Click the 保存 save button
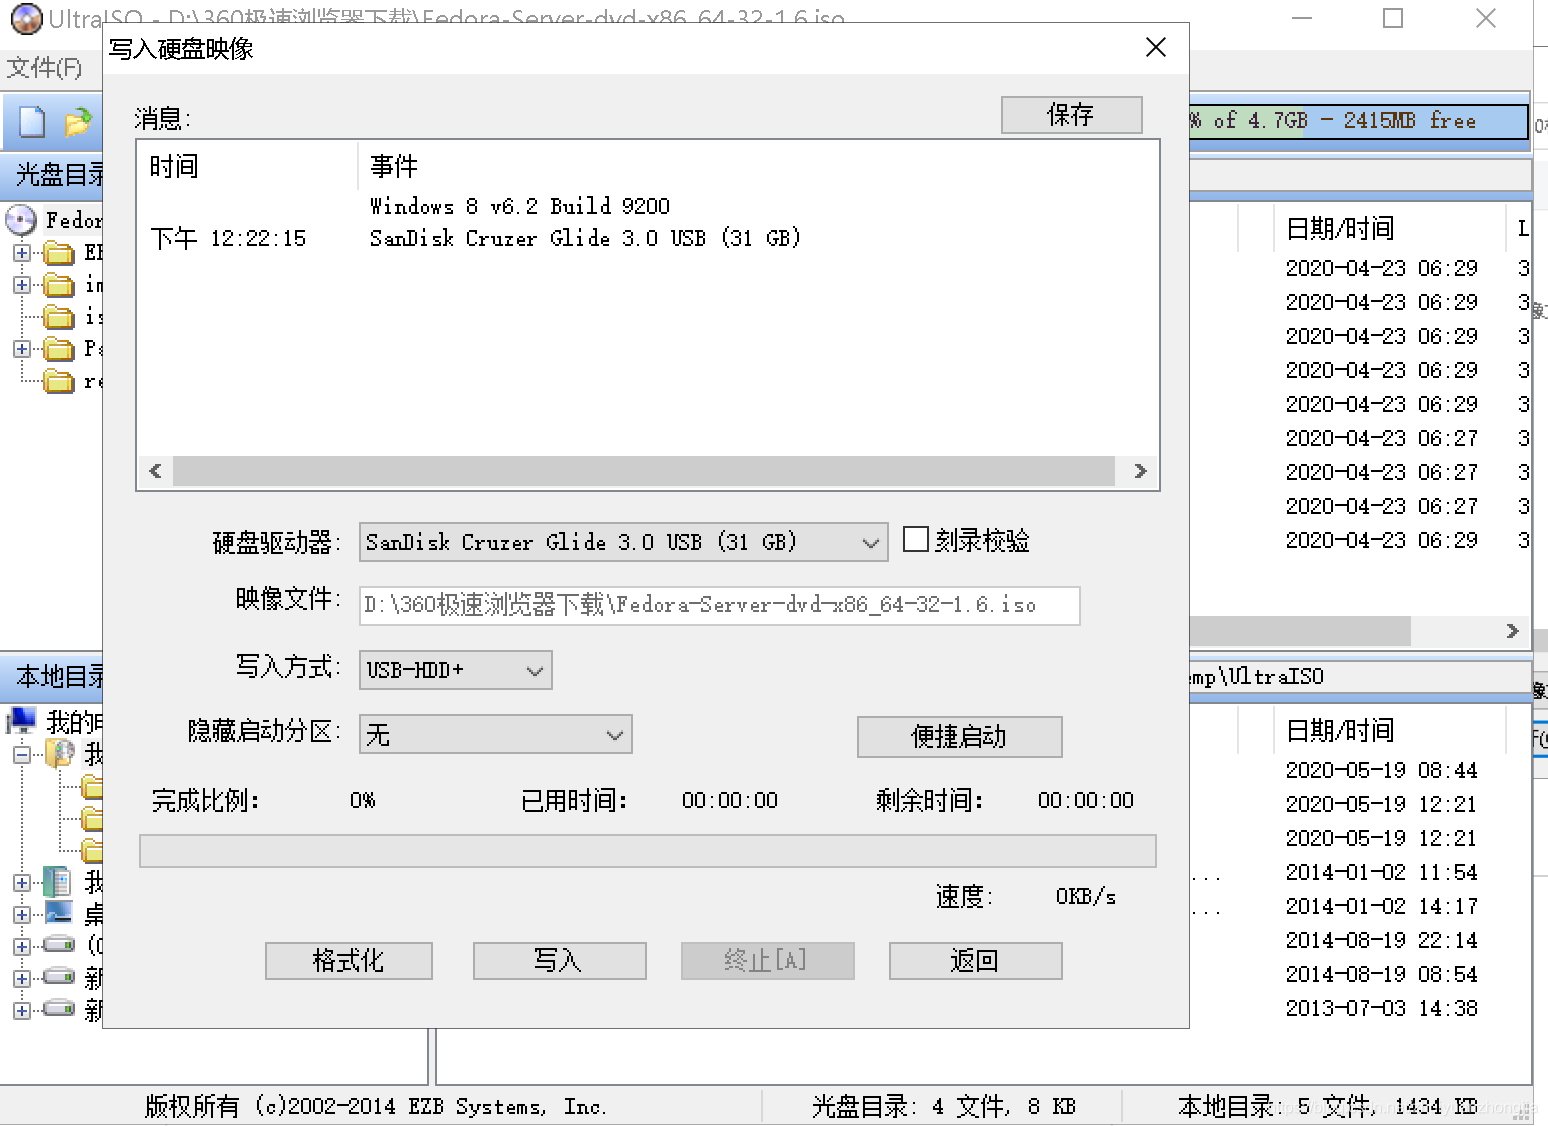This screenshot has width=1548, height=1126. 1071,115
